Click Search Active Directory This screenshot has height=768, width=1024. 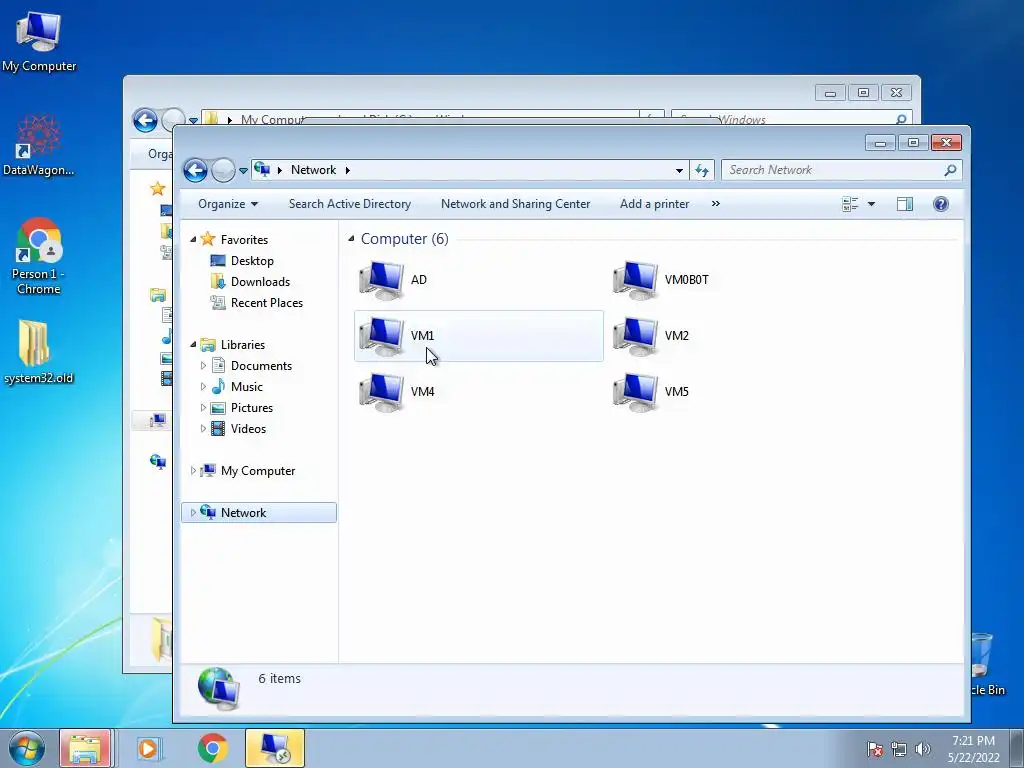click(350, 204)
